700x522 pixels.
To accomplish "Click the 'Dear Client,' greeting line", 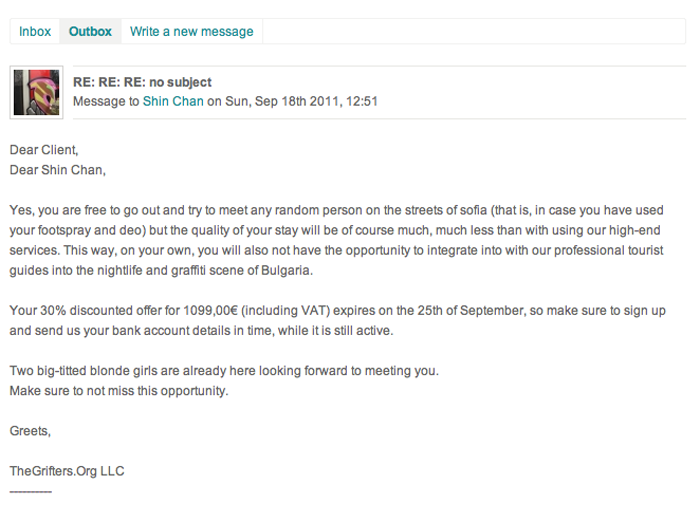I will click(x=43, y=150).
